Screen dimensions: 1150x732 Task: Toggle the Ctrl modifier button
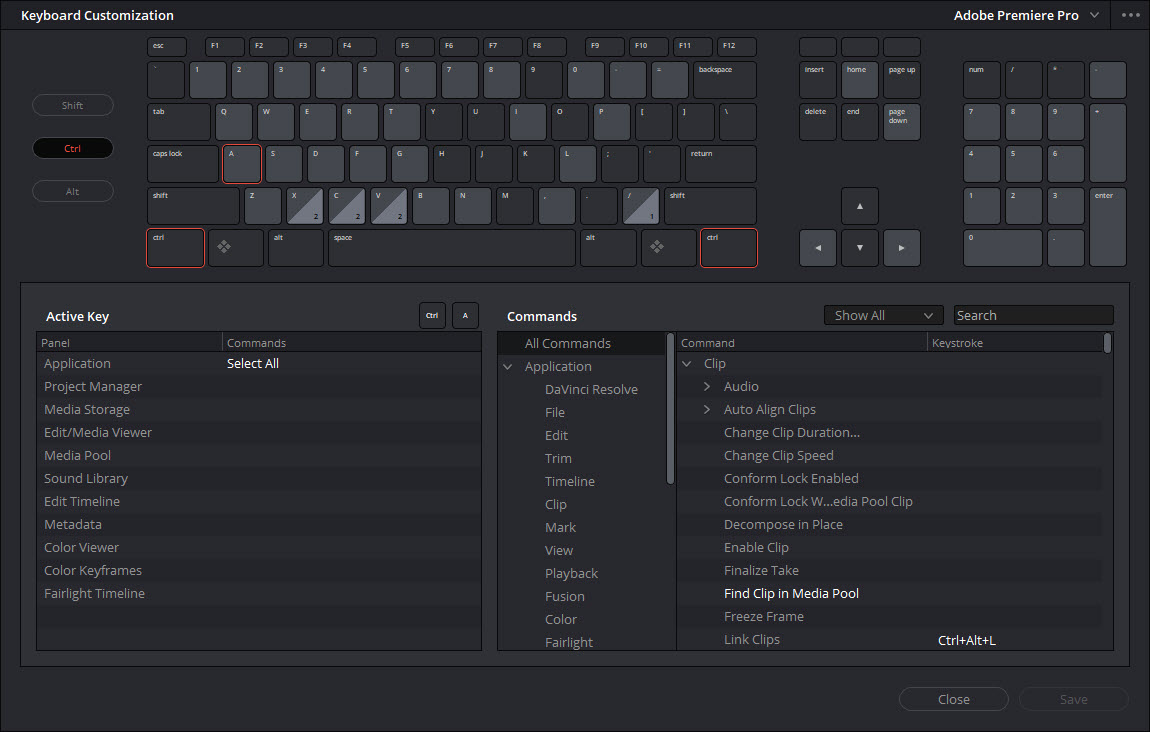73,149
